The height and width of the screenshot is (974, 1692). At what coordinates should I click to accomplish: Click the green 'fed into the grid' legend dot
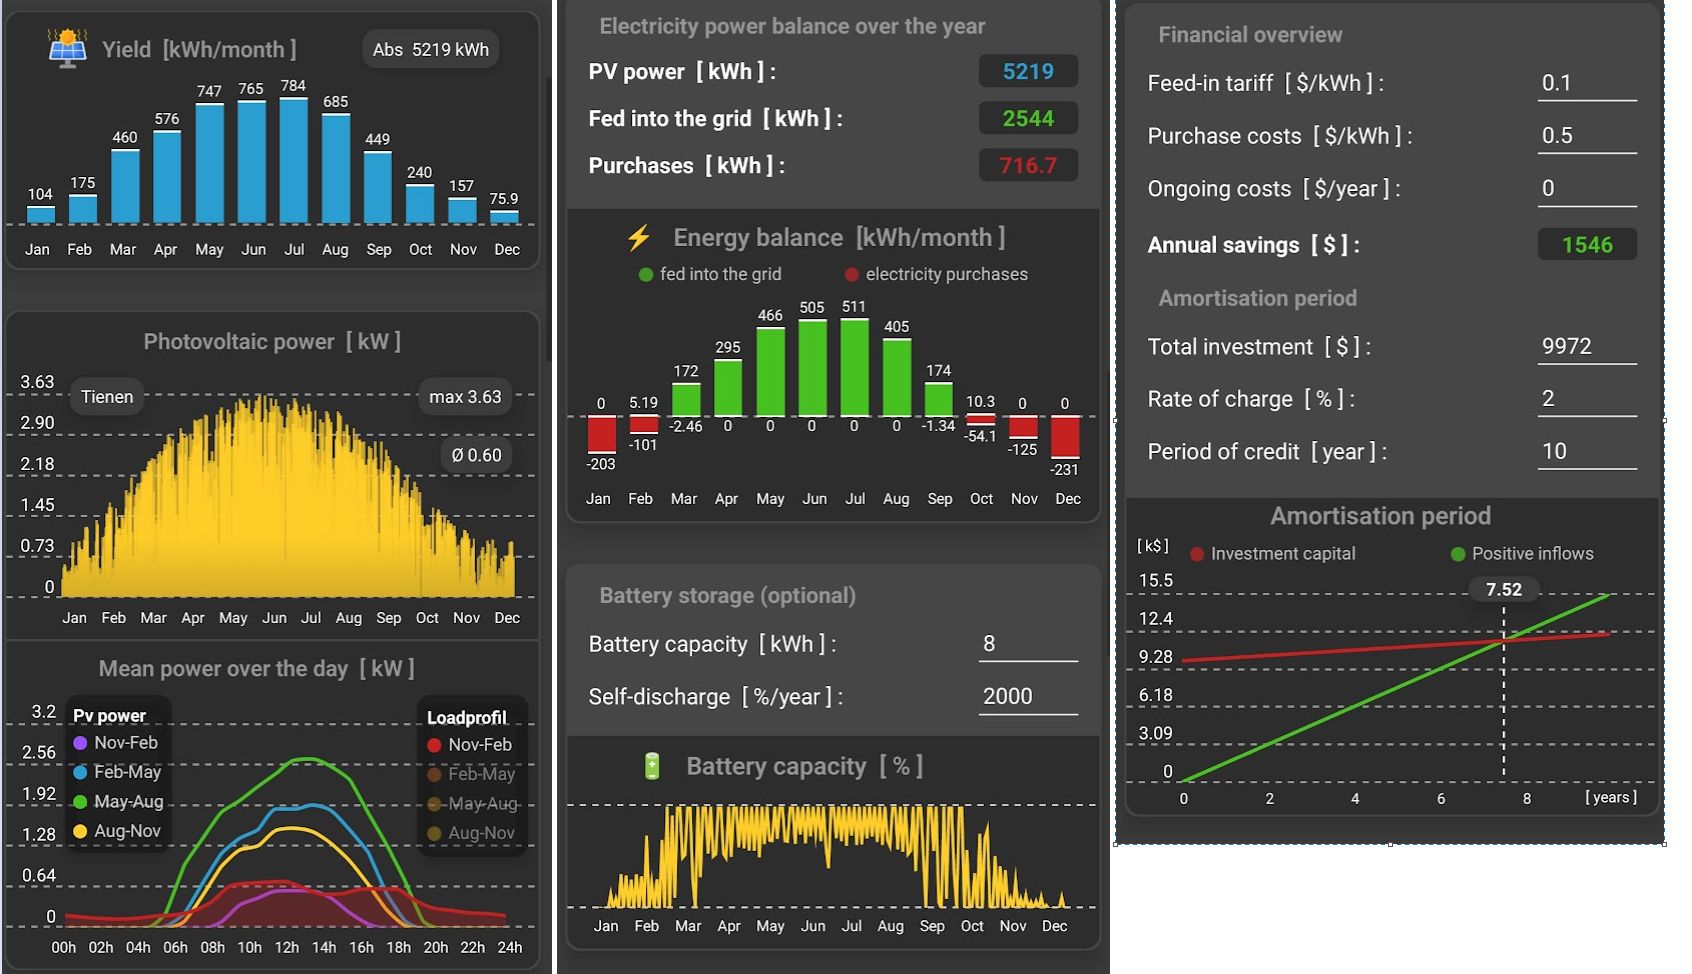646,275
